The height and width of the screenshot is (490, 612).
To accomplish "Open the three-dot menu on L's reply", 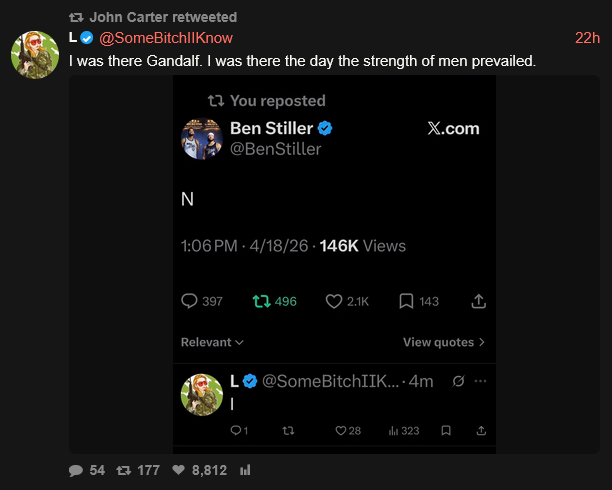I will [x=481, y=381].
